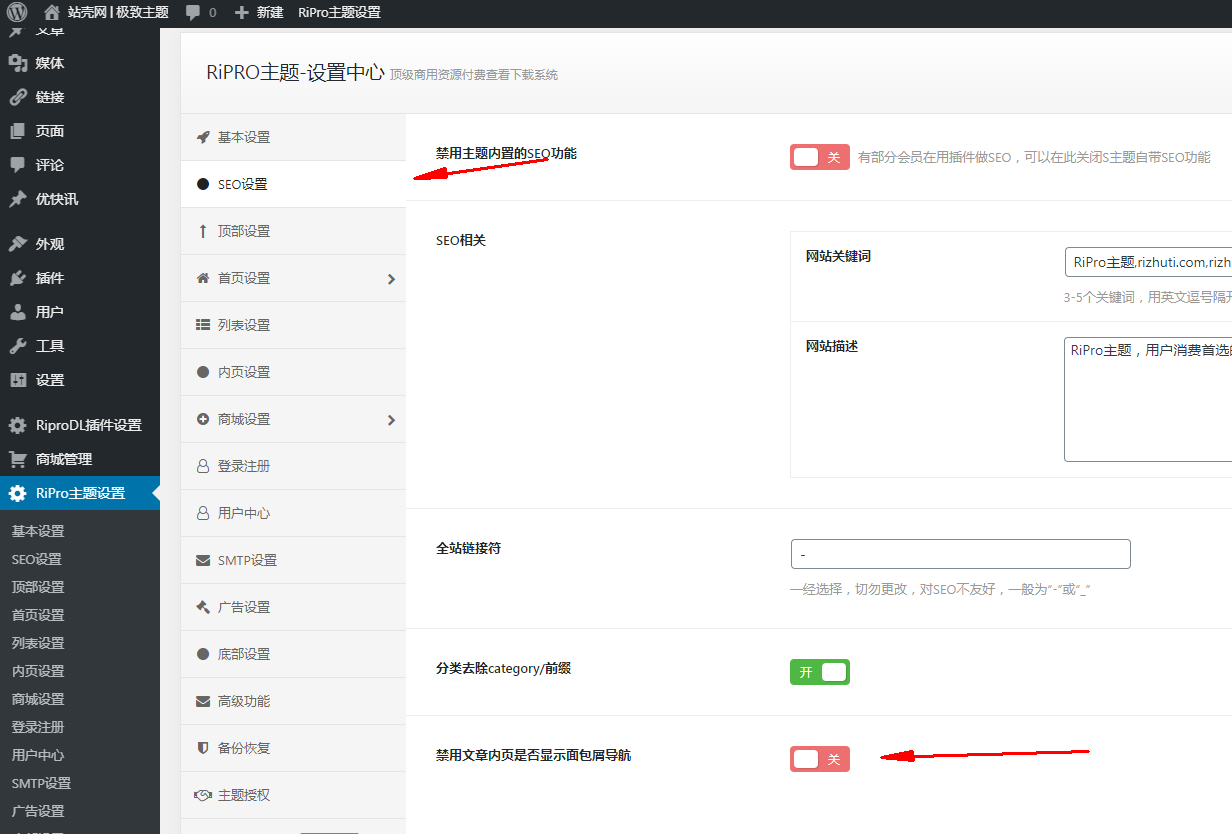Click the envelope icon for SMTP设置 in the settings panel
1232x834 pixels.
[x=202, y=560]
